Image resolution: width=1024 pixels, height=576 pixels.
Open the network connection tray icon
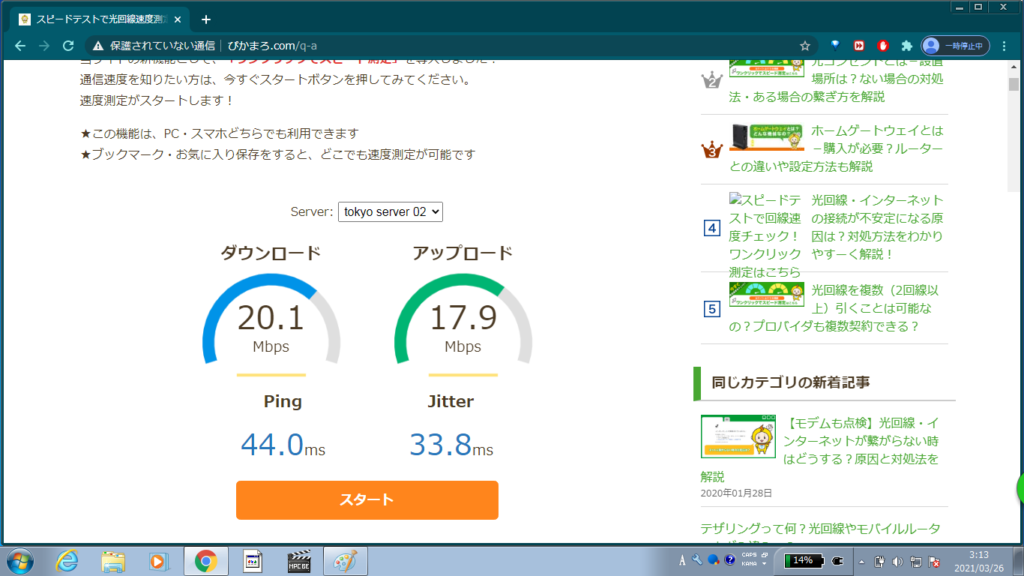(916, 562)
